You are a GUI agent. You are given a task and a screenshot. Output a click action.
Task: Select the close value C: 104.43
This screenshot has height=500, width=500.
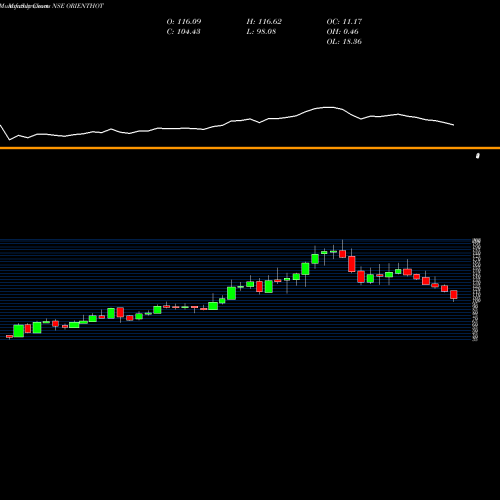(x=183, y=32)
